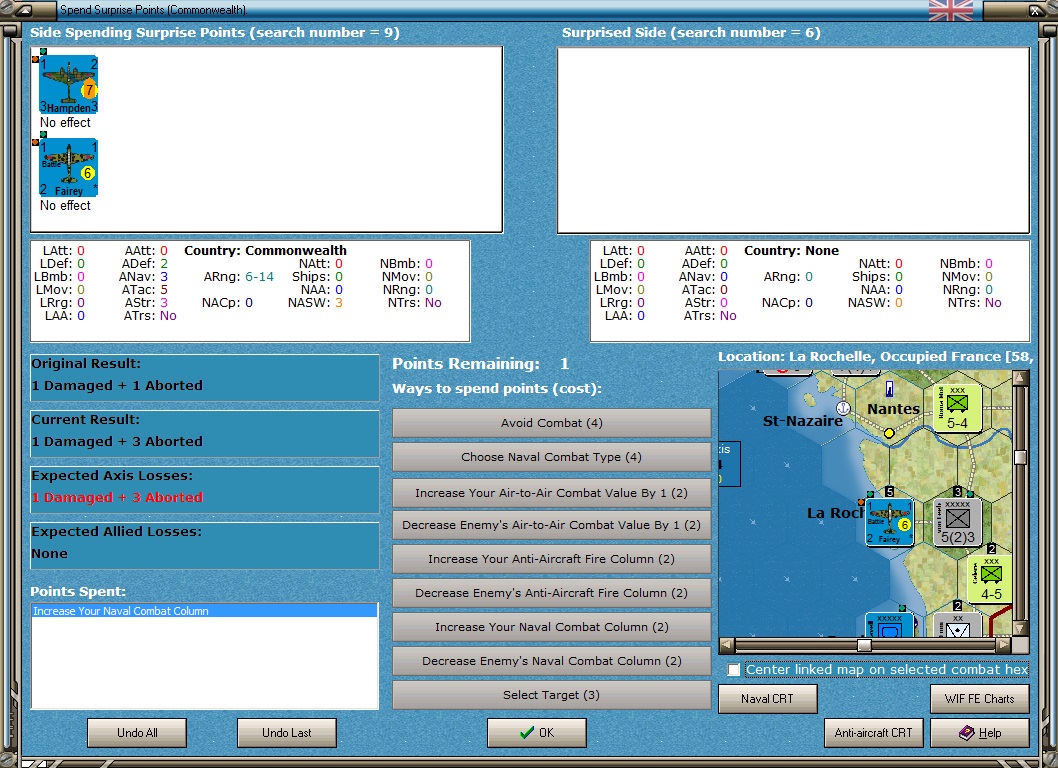This screenshot has width=1058, height=768.
Task: Click the map scroll left arrow
Action: (x=727, y=645)
